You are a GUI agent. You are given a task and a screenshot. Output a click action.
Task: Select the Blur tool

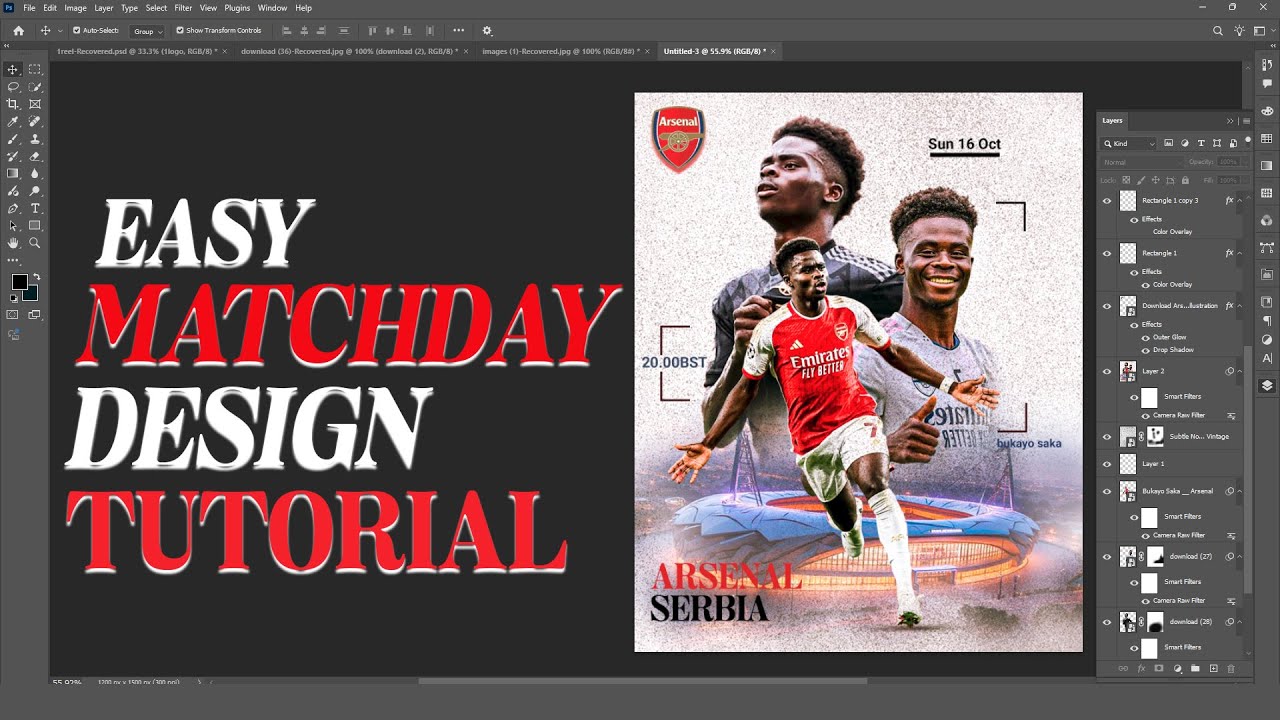[35, 173]
